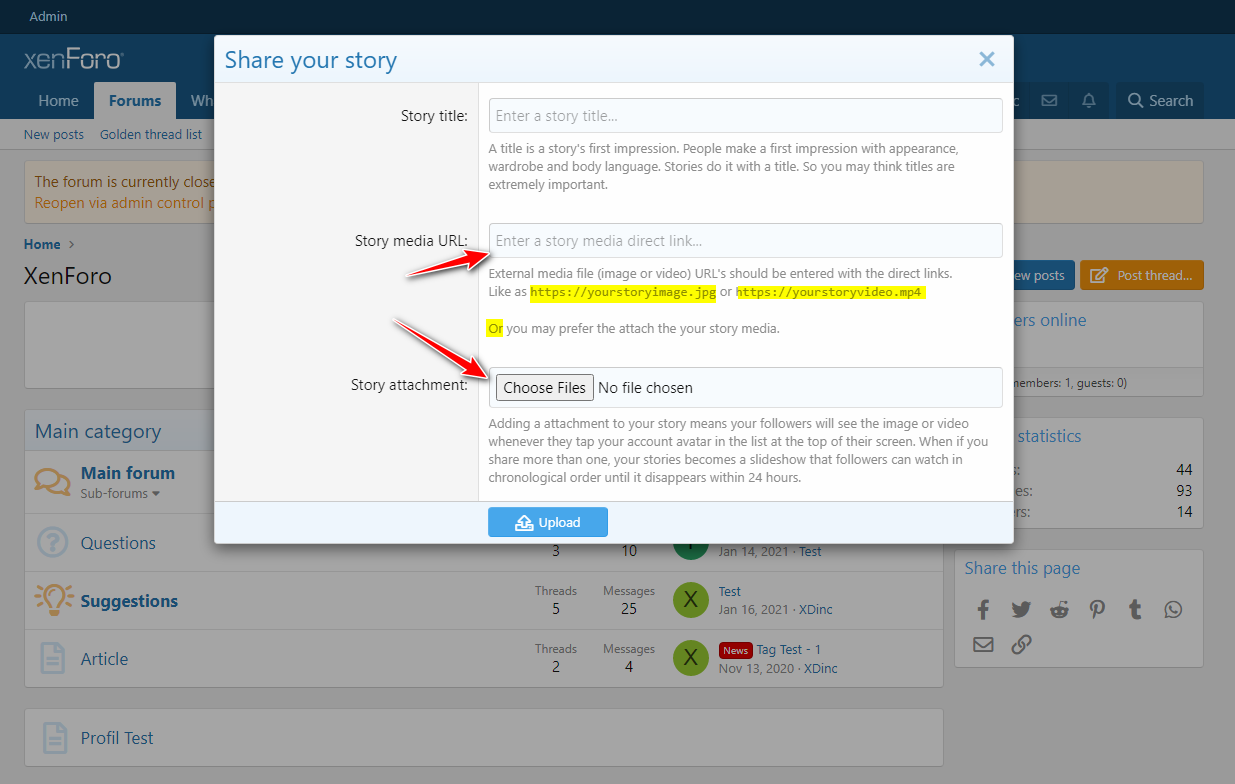The image size is (1235, 784).
Task: Close the Share your story dialog
Action: [x=986, y=59]
